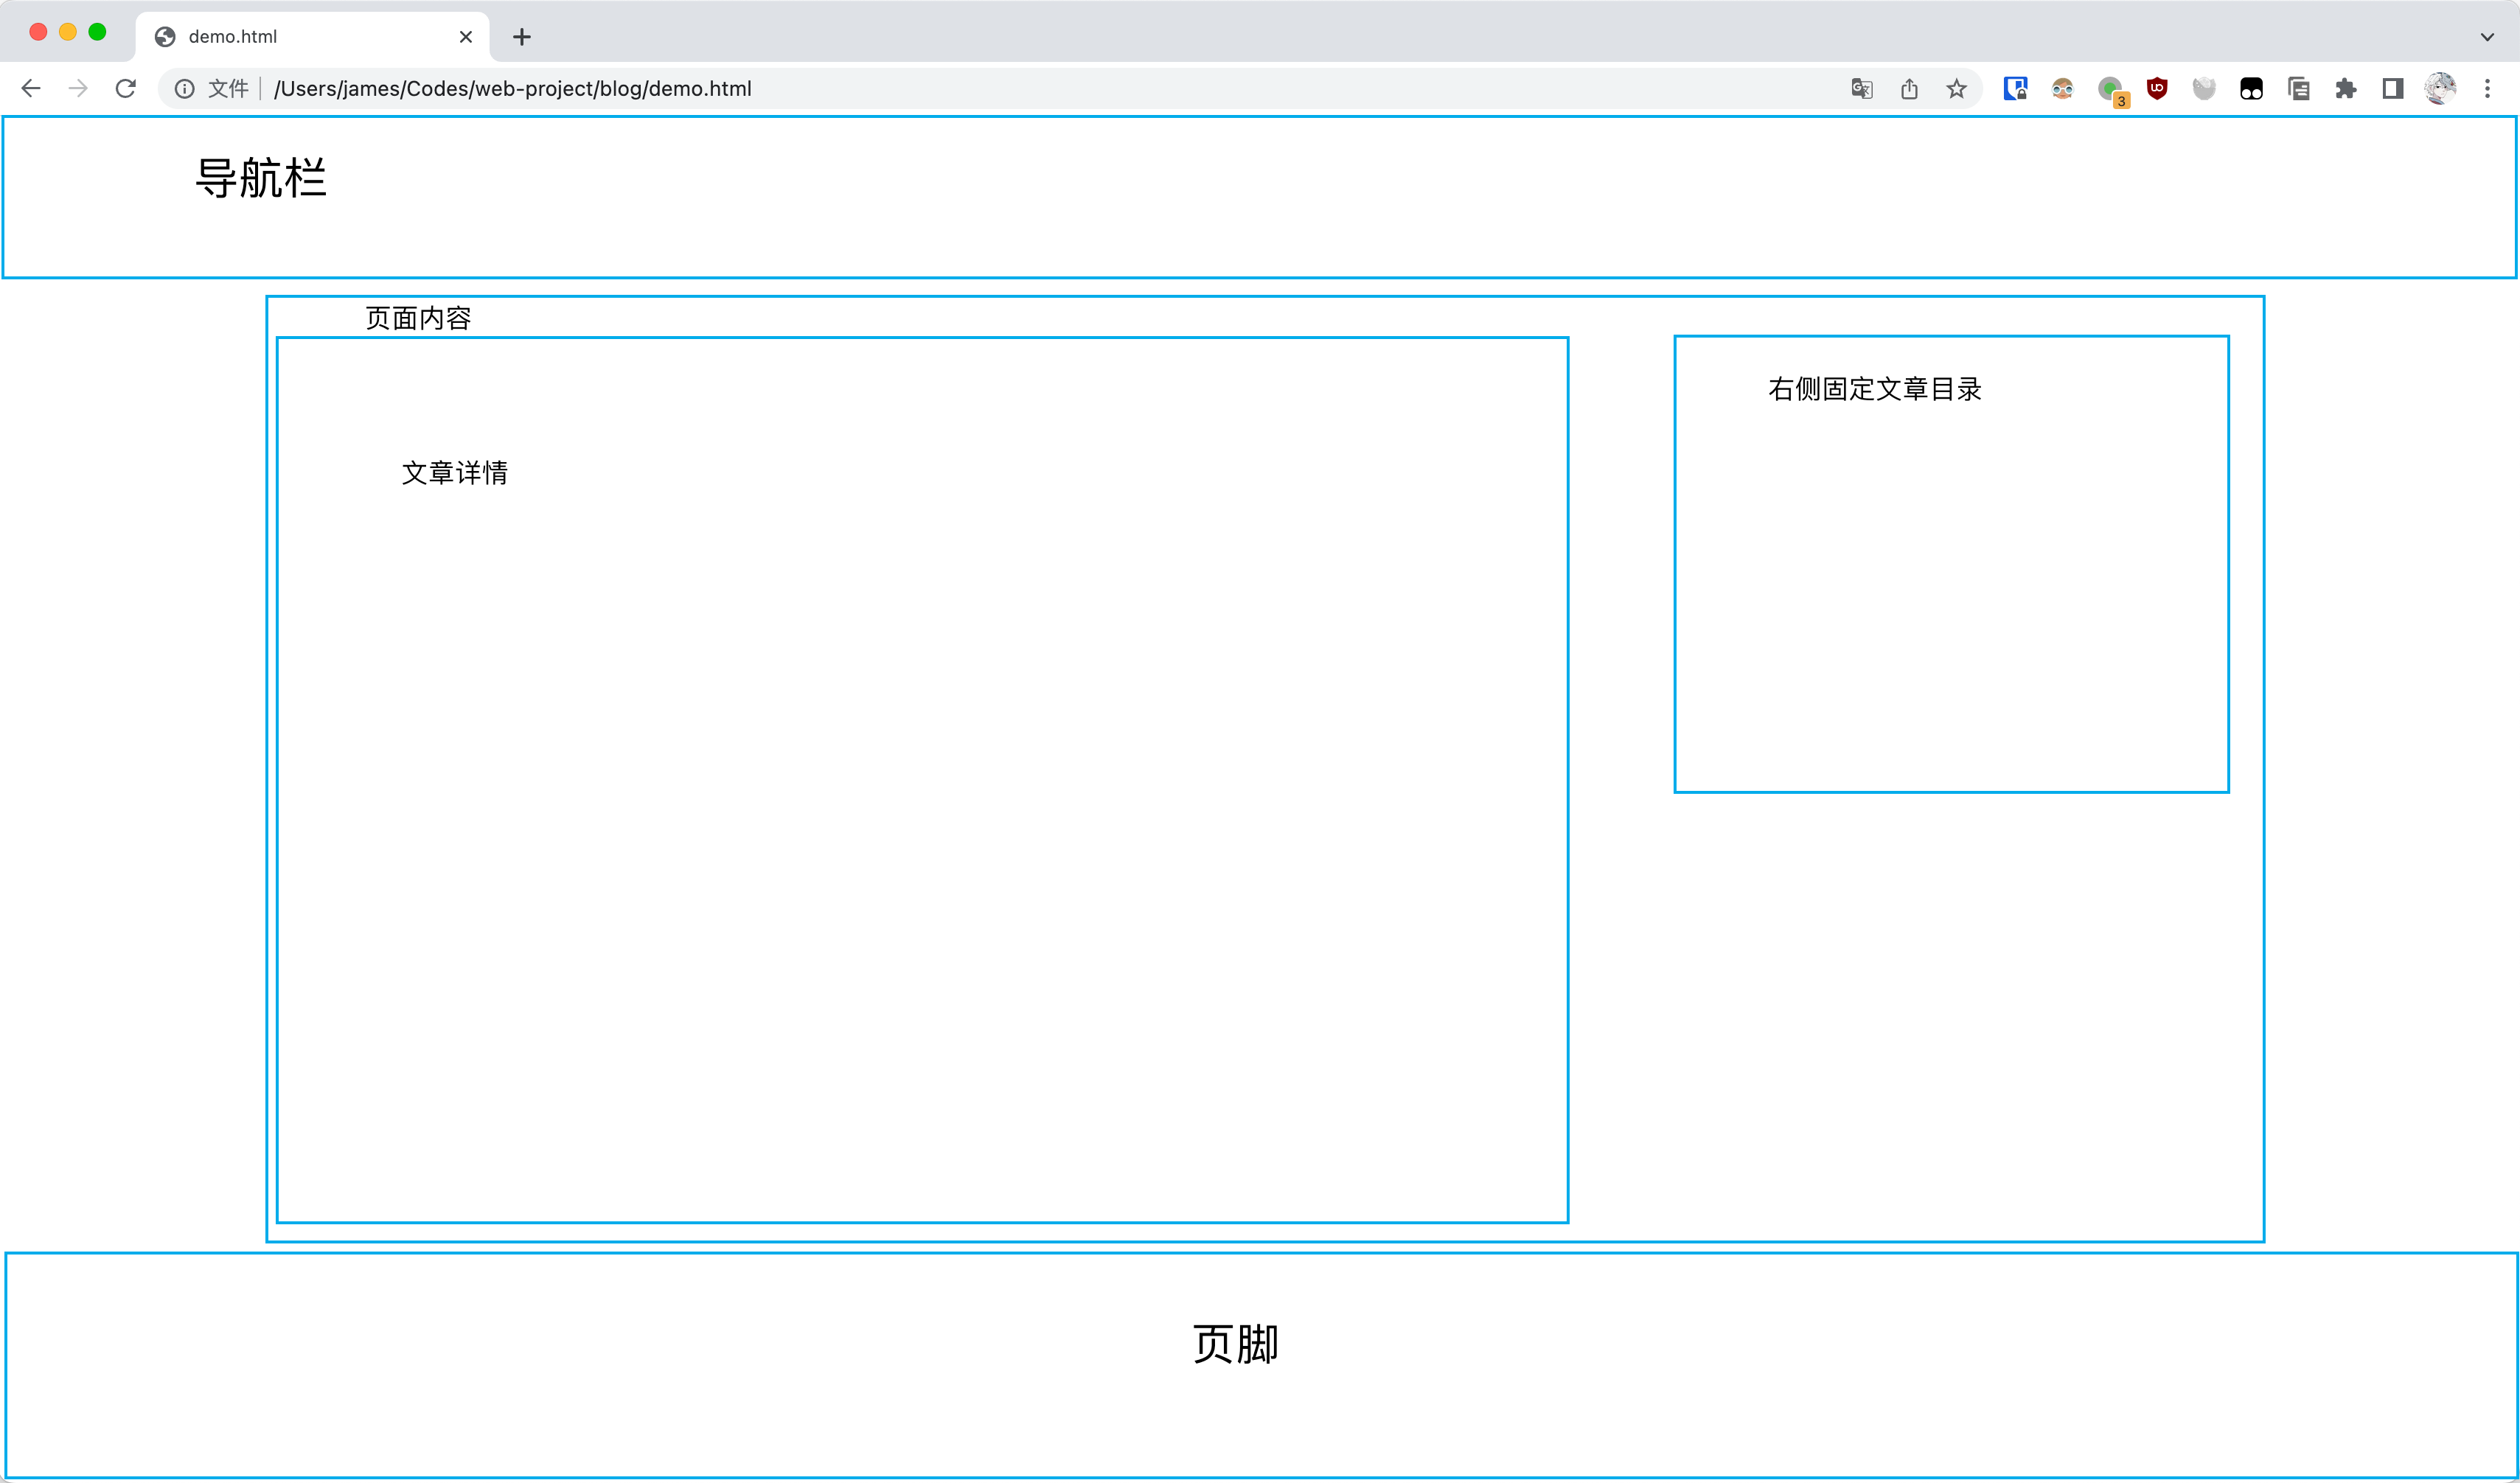Open the Chrome profile avatar

[x=2440, y=89]
